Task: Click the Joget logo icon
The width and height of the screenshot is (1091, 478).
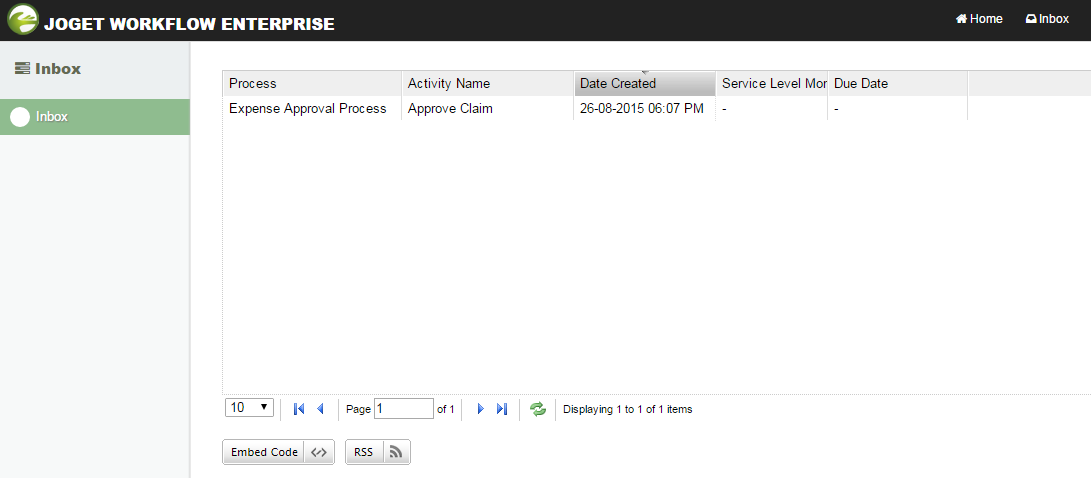Action: coord(23,21)
